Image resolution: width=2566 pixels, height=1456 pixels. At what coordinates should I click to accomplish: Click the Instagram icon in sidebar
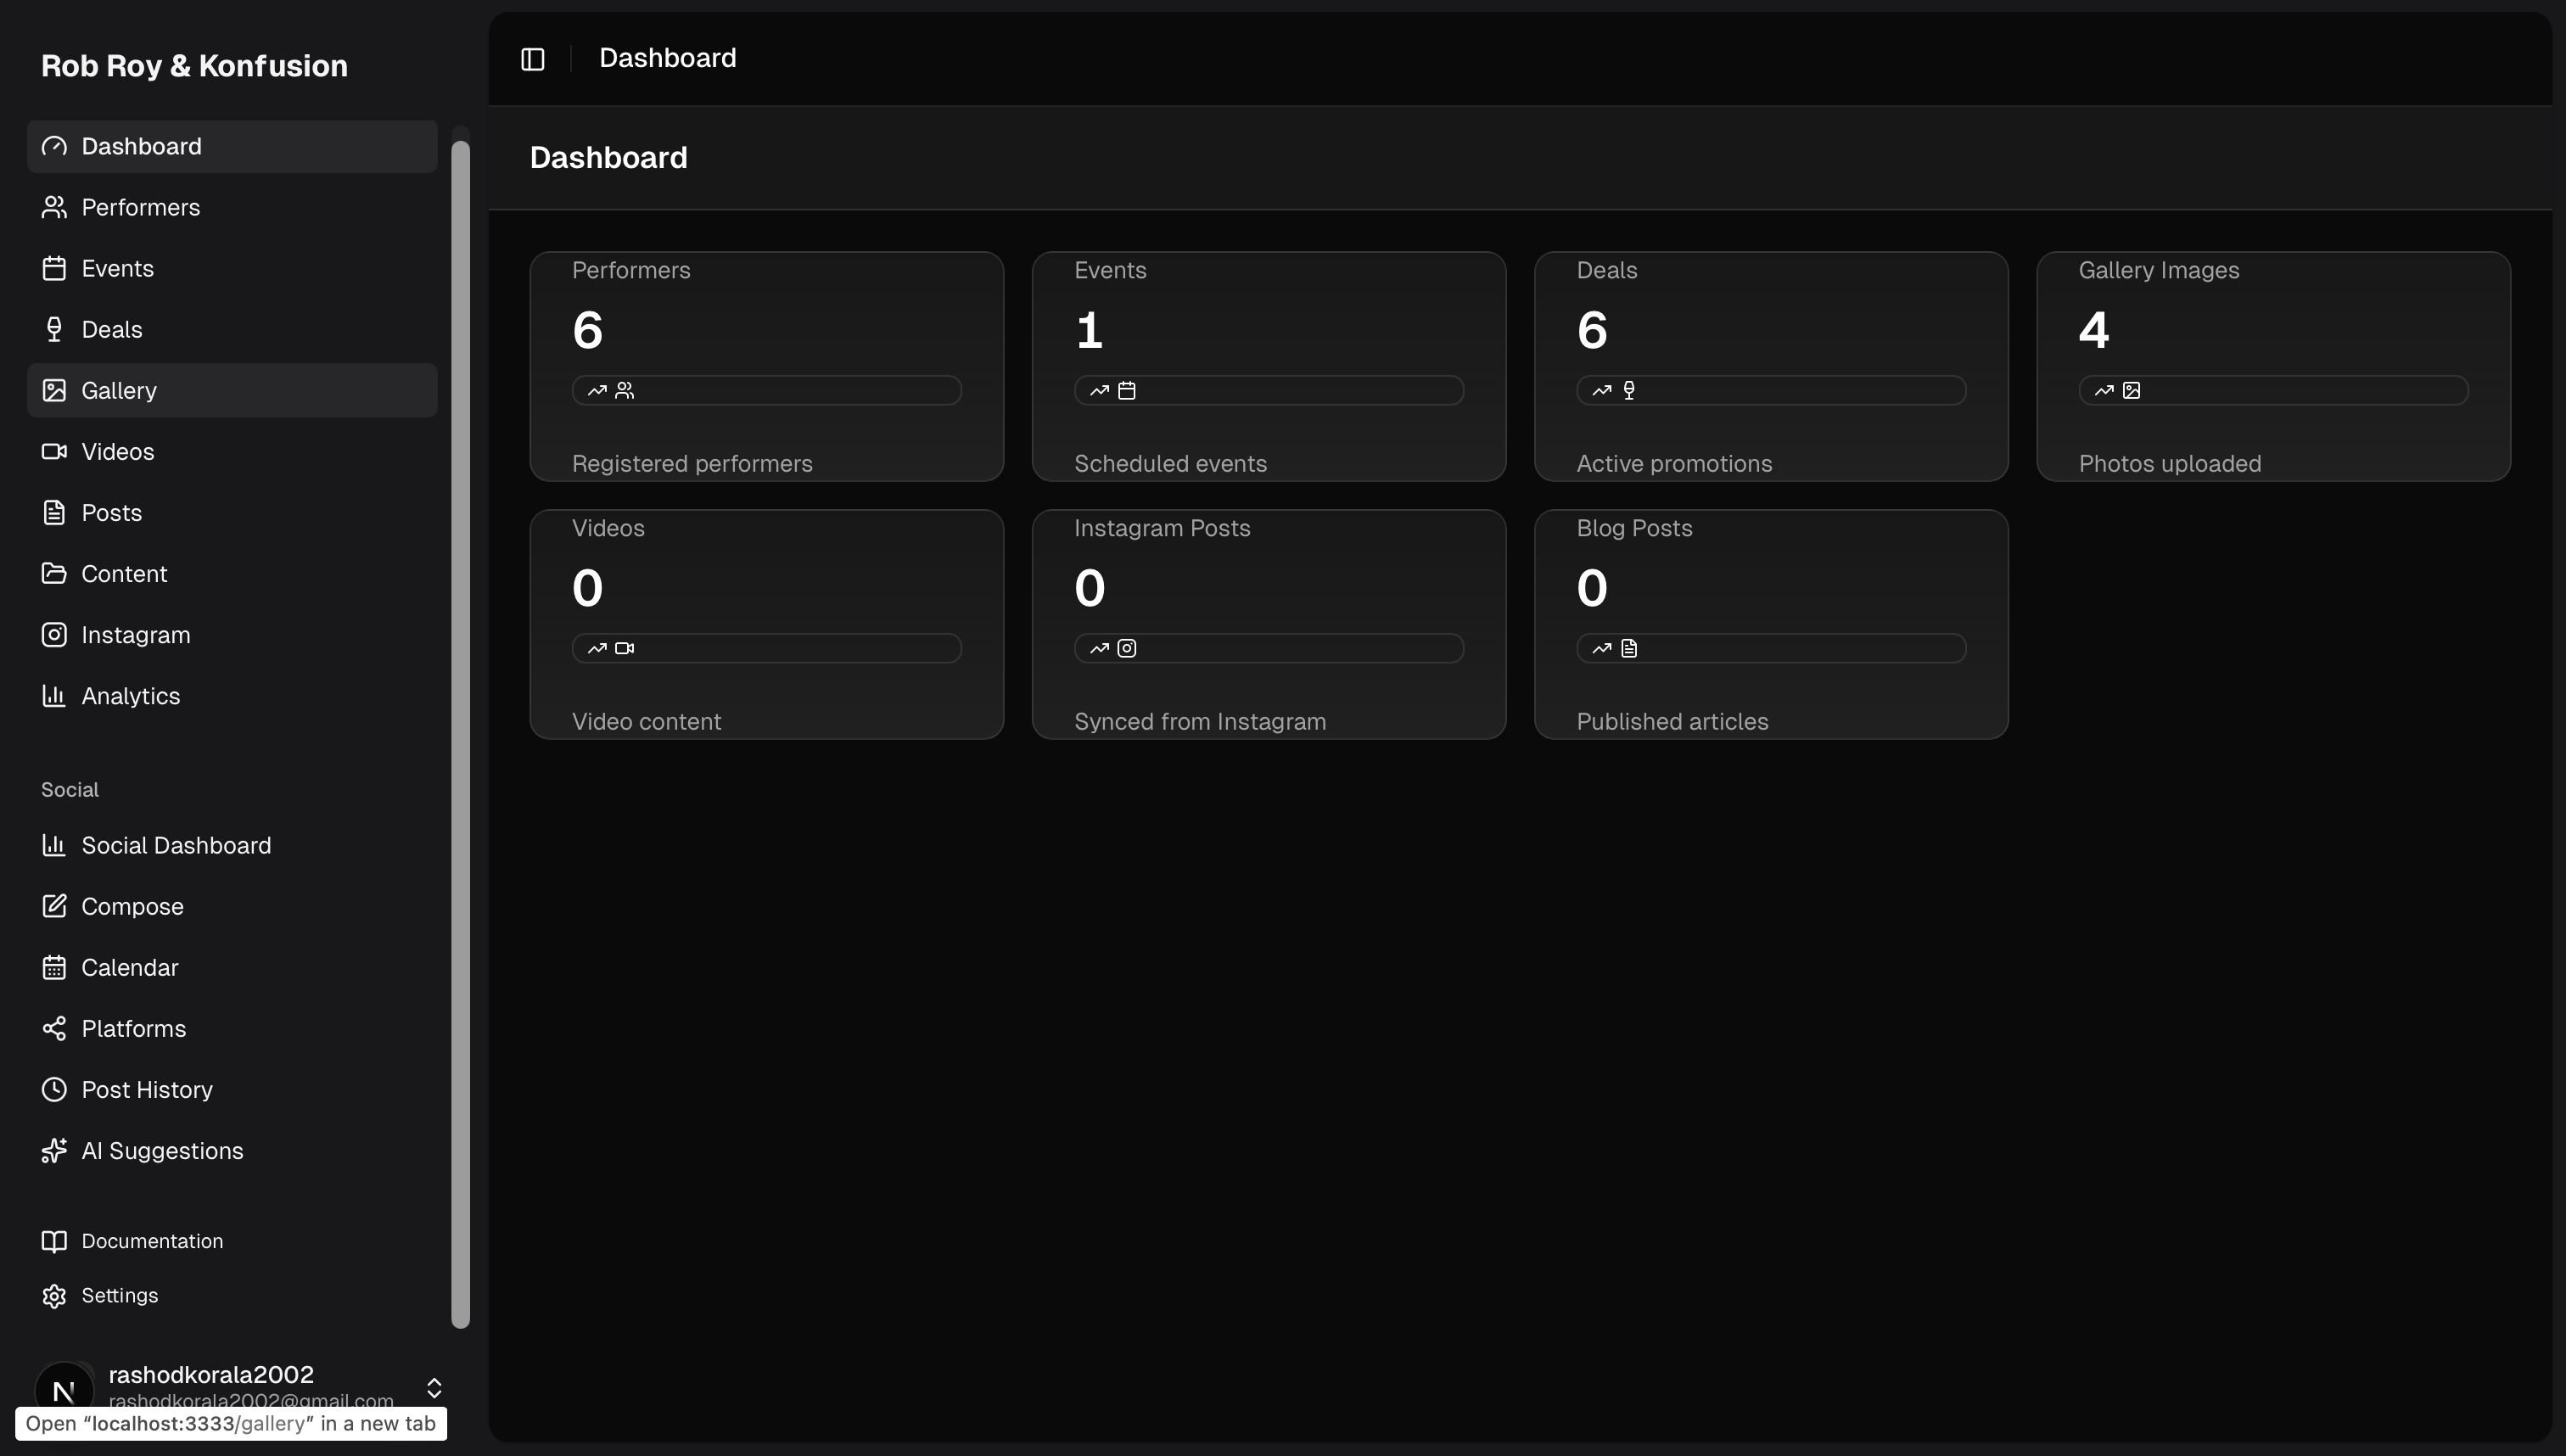(54, 635)
